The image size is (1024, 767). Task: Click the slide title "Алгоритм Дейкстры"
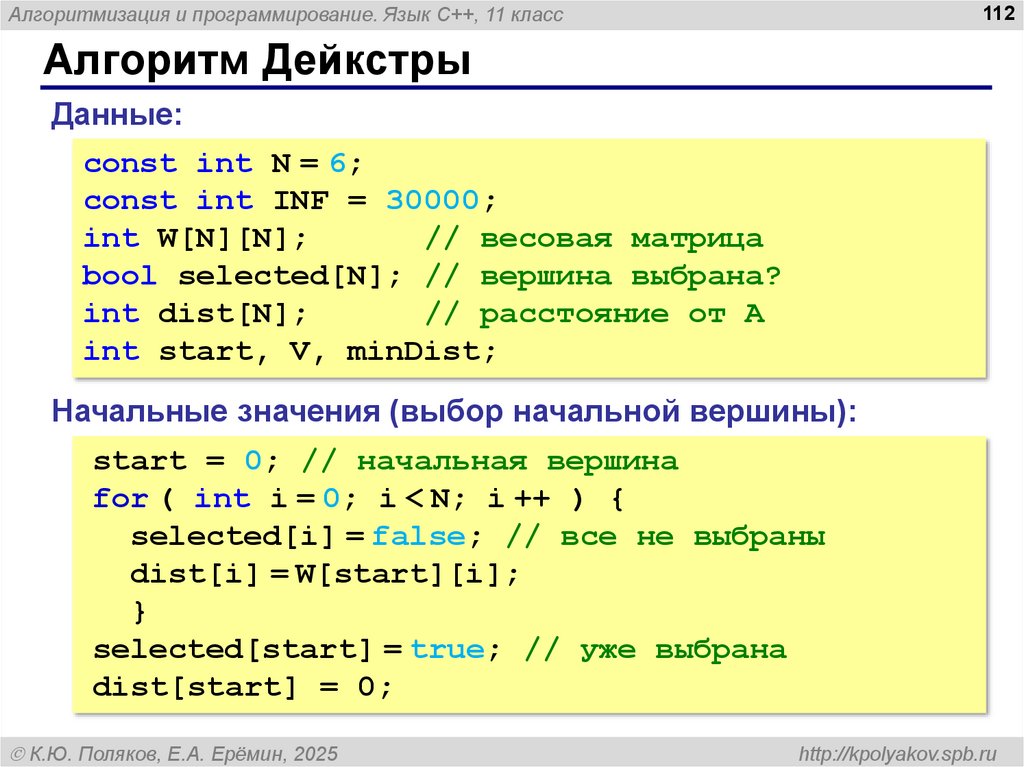pos(257,62)
